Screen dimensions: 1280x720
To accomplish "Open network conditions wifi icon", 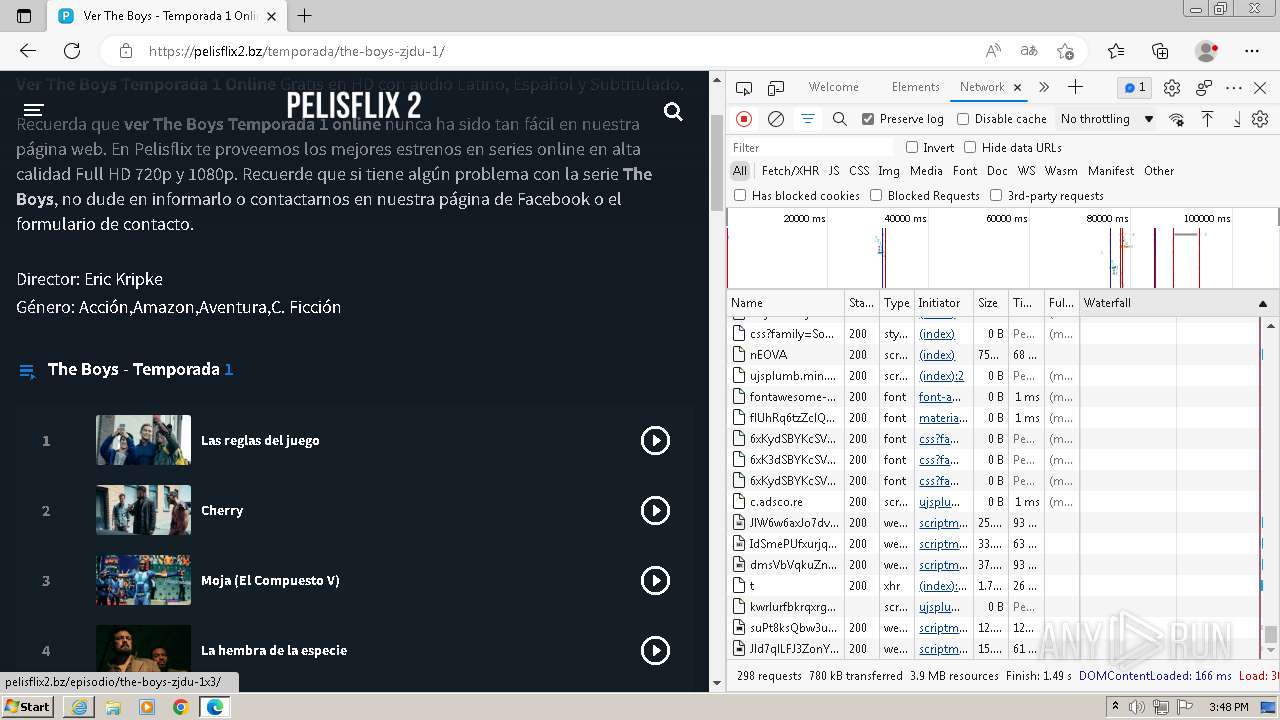I will (x=1176, y=119).
